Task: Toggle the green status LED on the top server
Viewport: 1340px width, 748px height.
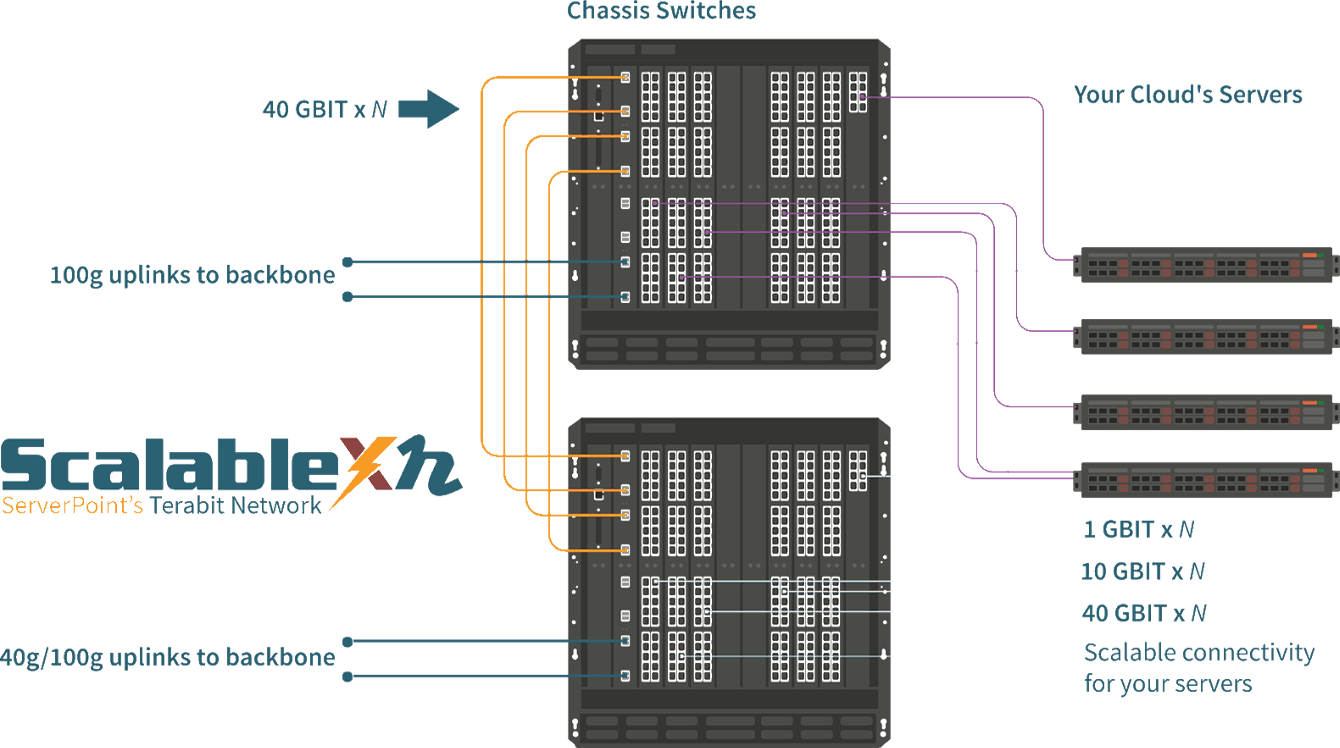Action: click(1321, 255)
